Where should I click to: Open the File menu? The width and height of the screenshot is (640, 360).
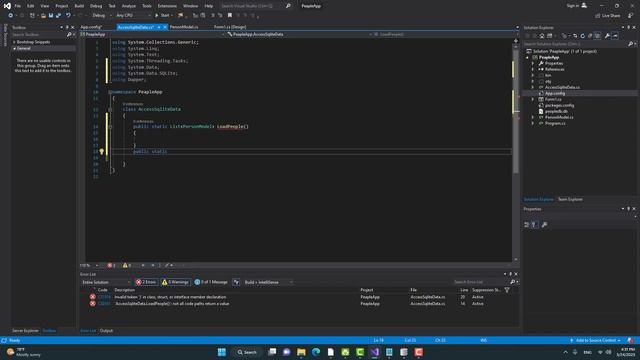coord(18,6)
